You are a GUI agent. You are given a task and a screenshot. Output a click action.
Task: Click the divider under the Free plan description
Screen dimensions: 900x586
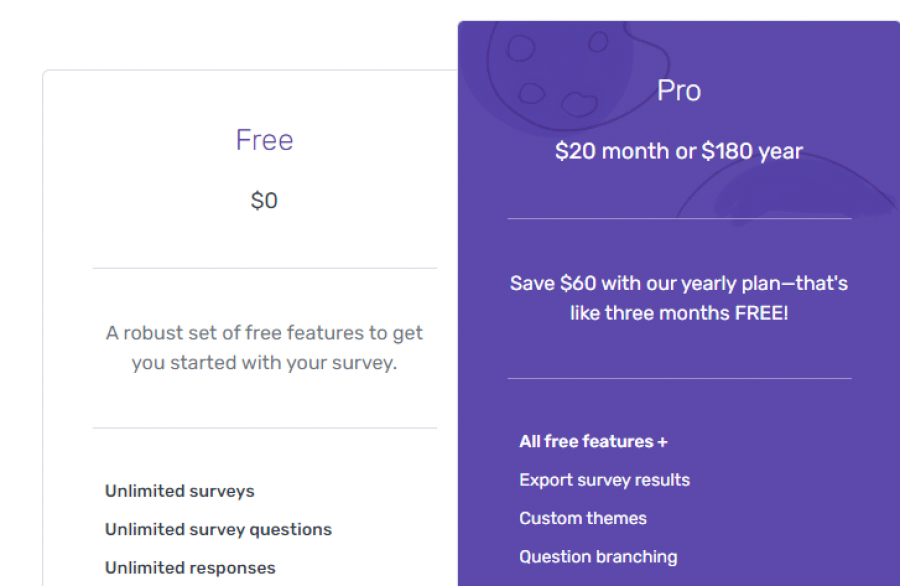(264, 428)
